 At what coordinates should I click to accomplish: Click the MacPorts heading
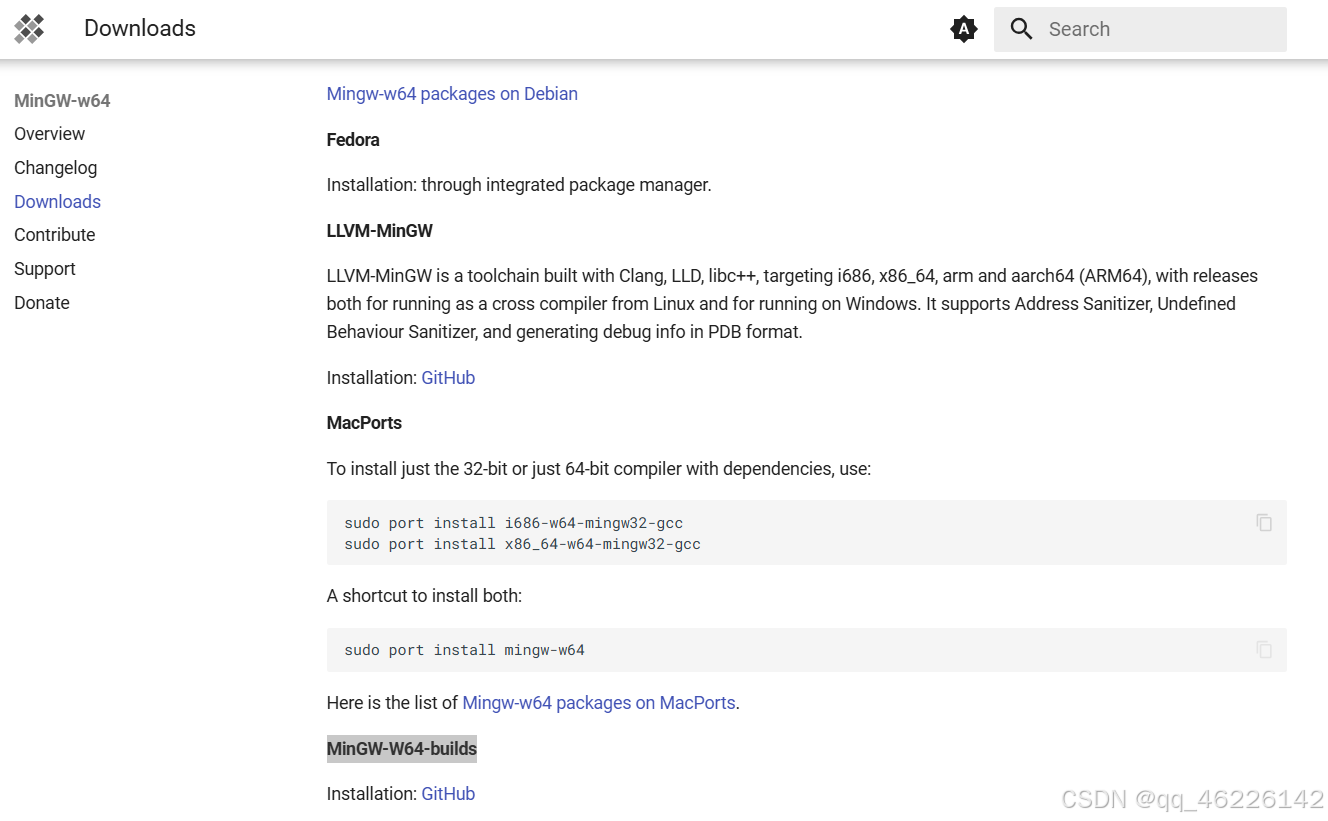click(x=364, y=423)
